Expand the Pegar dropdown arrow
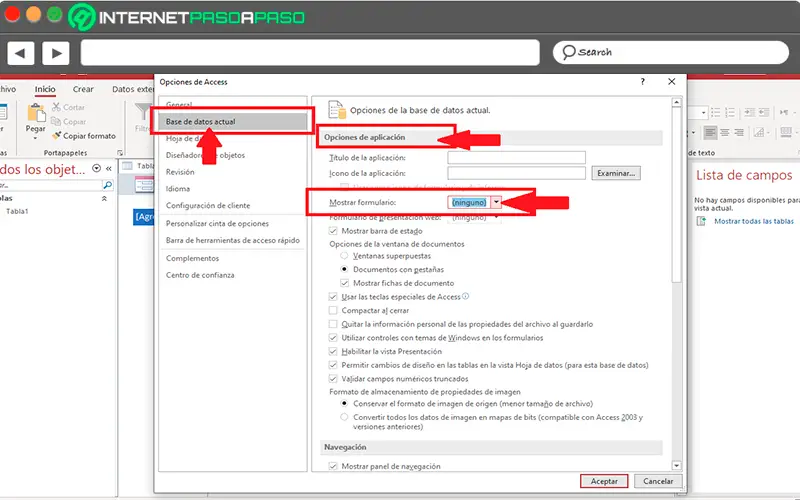800x500 pixels. pos(35,138)
